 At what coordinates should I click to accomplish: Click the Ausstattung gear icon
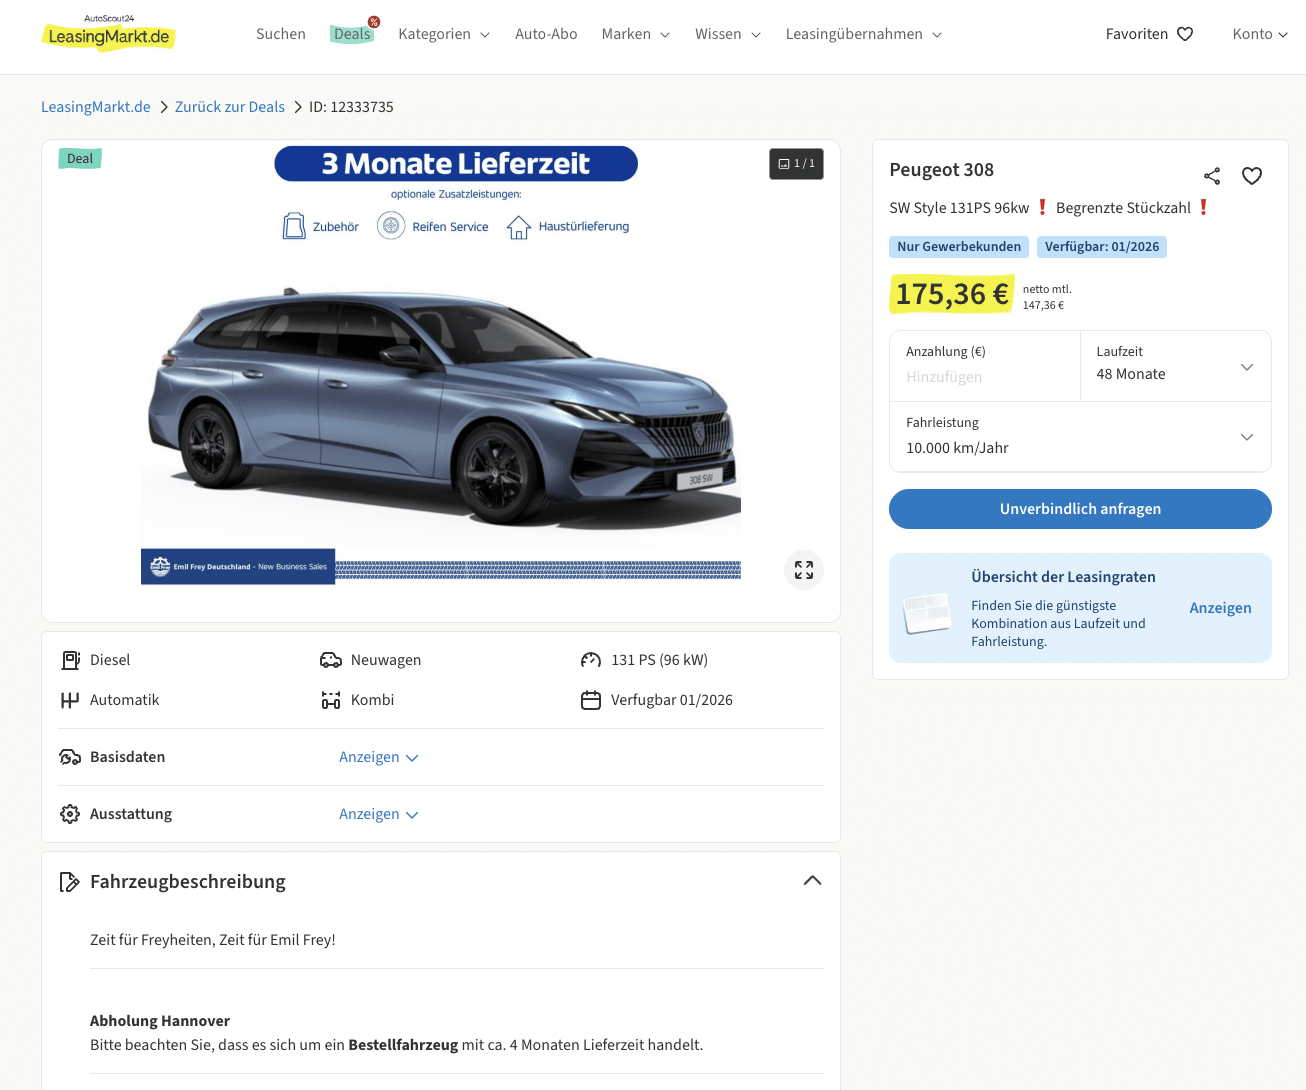pos(70,814)
